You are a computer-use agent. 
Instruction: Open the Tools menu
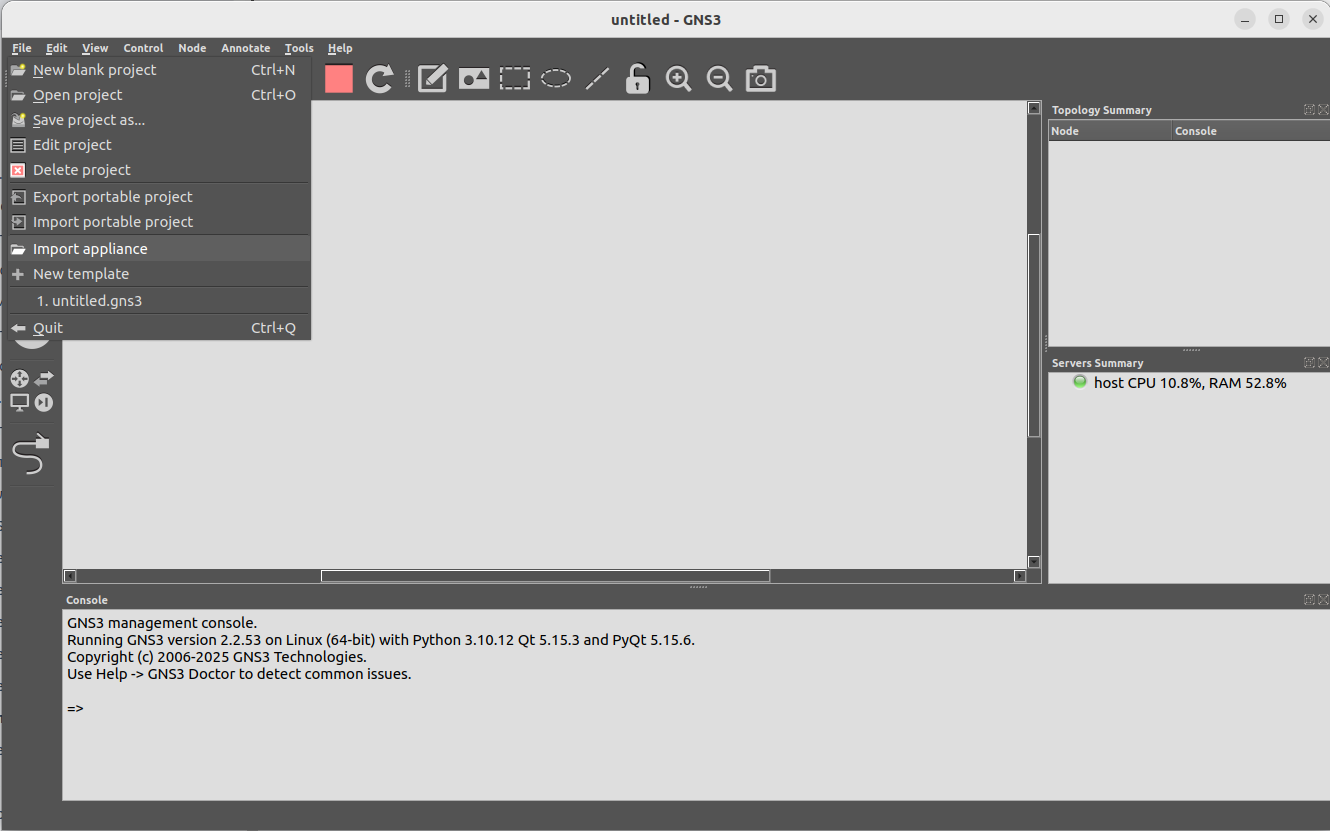[299, 48]
